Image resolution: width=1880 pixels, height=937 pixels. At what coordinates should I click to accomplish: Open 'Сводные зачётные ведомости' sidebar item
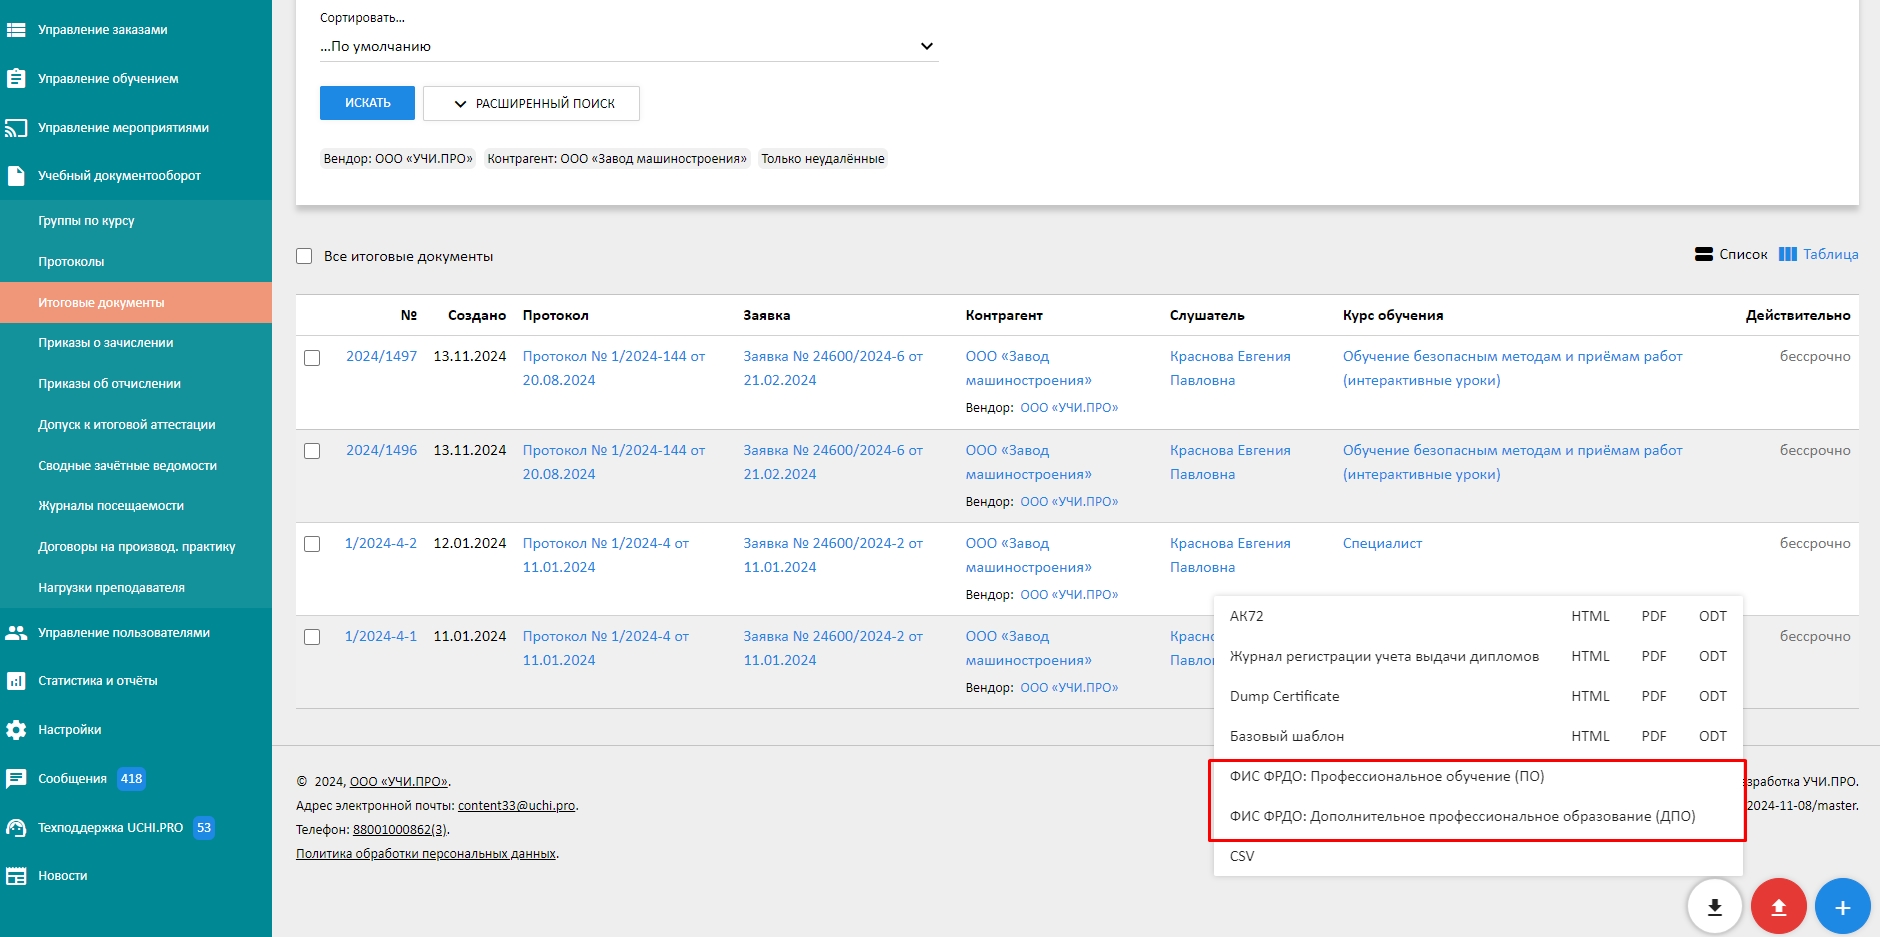click(136, 466)
